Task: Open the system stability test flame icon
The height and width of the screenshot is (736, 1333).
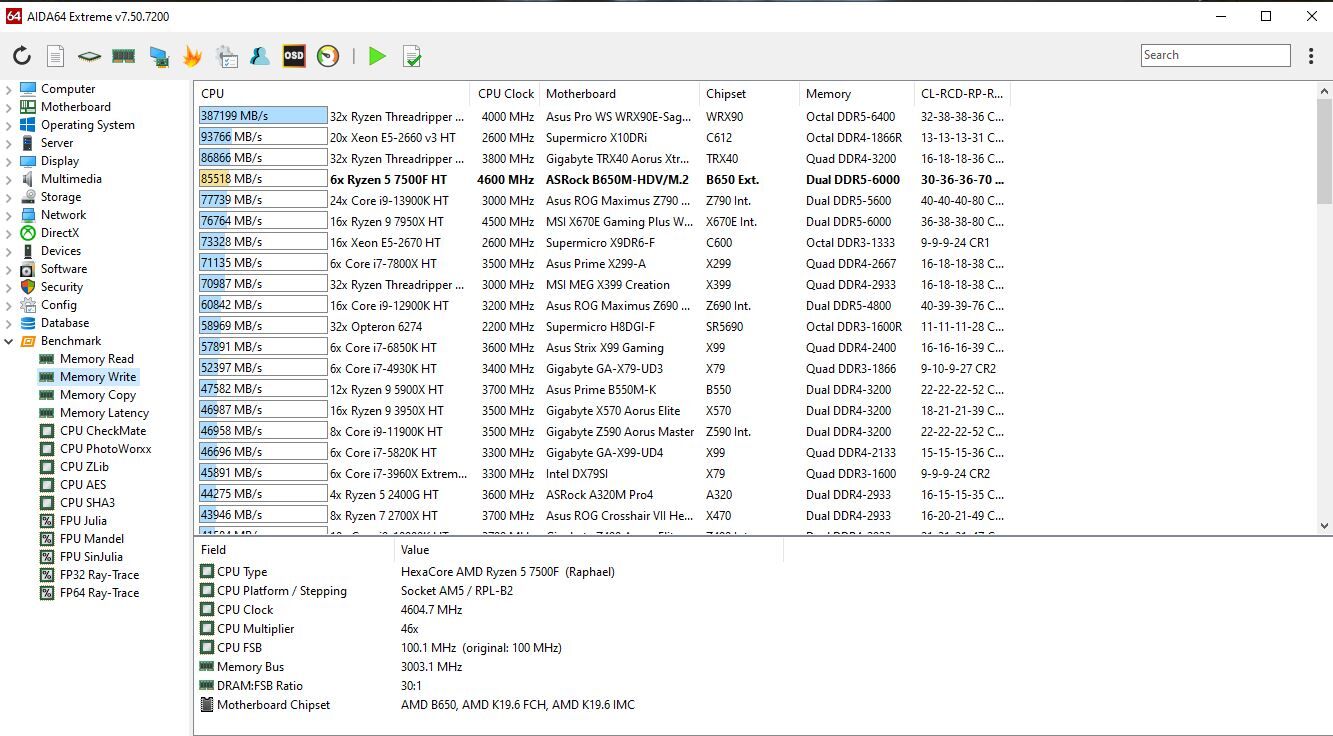Action: [x=192, y=56]
